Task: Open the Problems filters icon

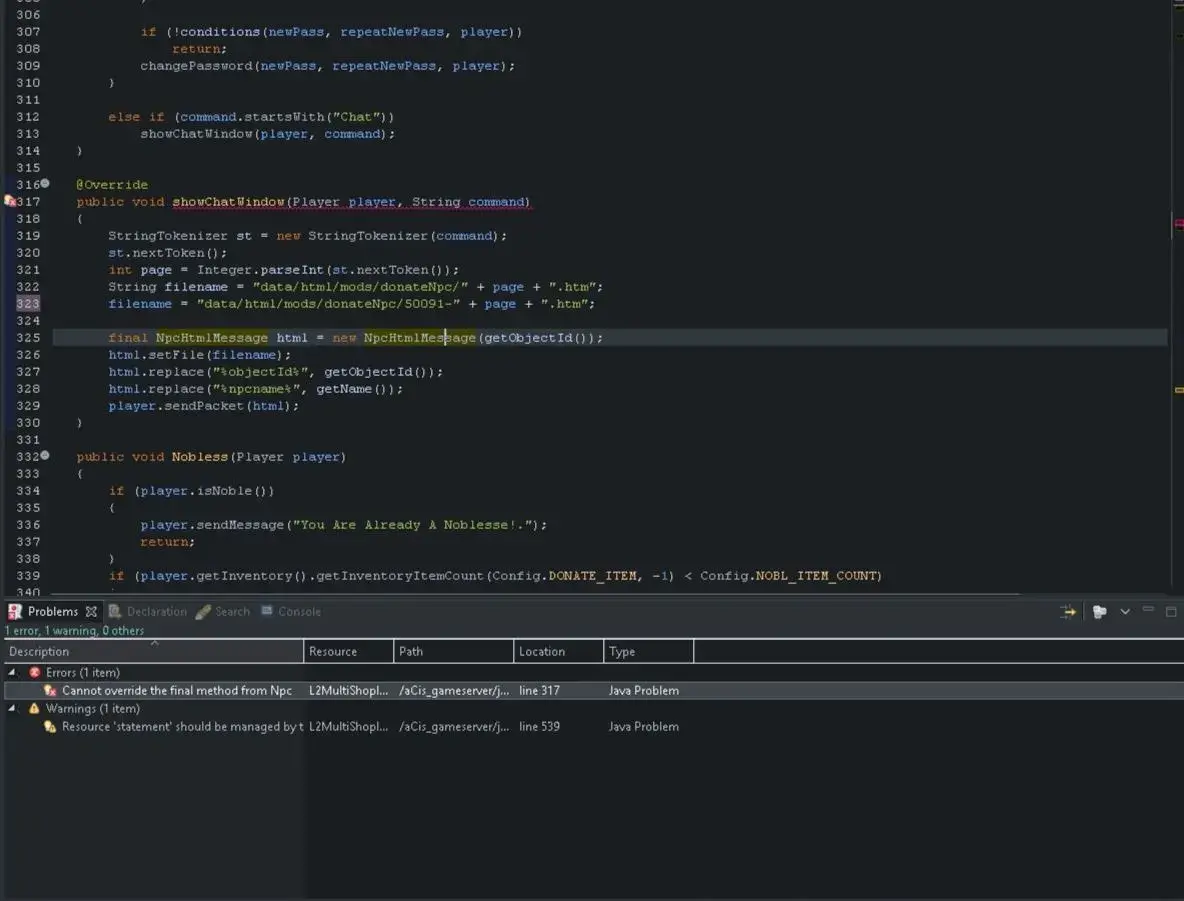Action: pos(1099,612)
